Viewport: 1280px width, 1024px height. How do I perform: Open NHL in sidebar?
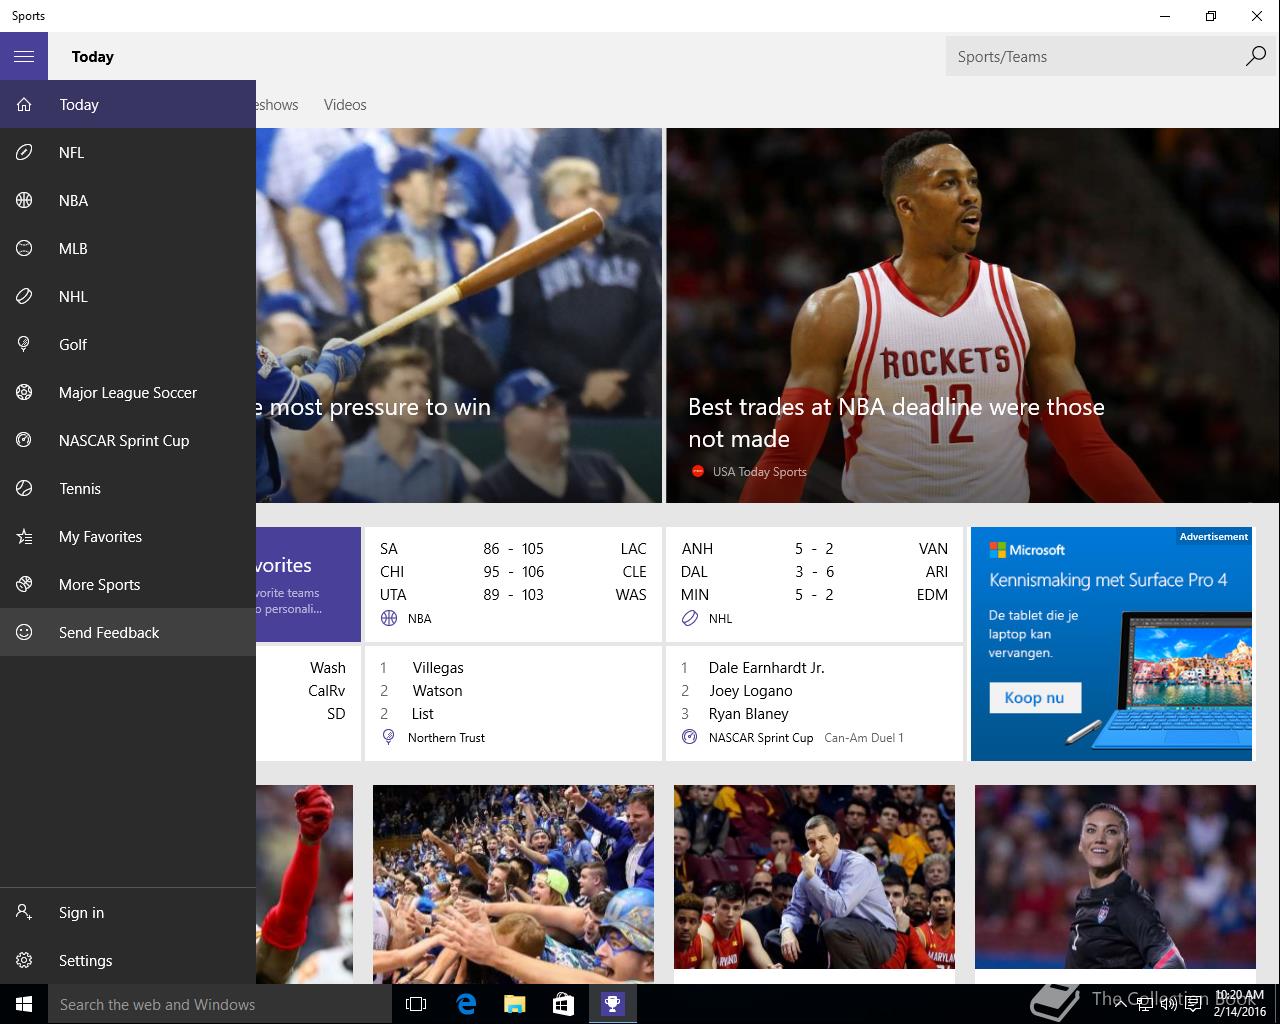tap(128, 296)
